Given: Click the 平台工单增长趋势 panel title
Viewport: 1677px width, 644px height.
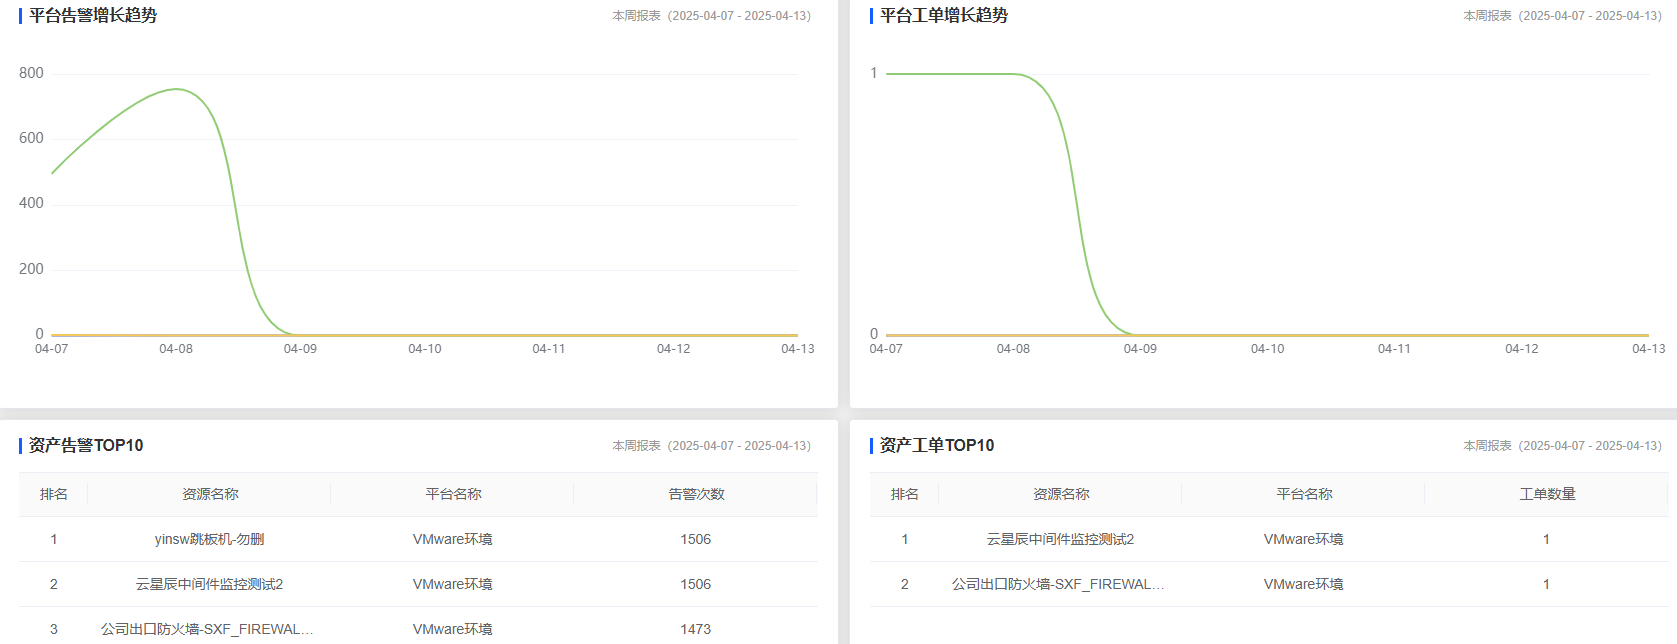Looking at the screenshot, I should point(943,16).
